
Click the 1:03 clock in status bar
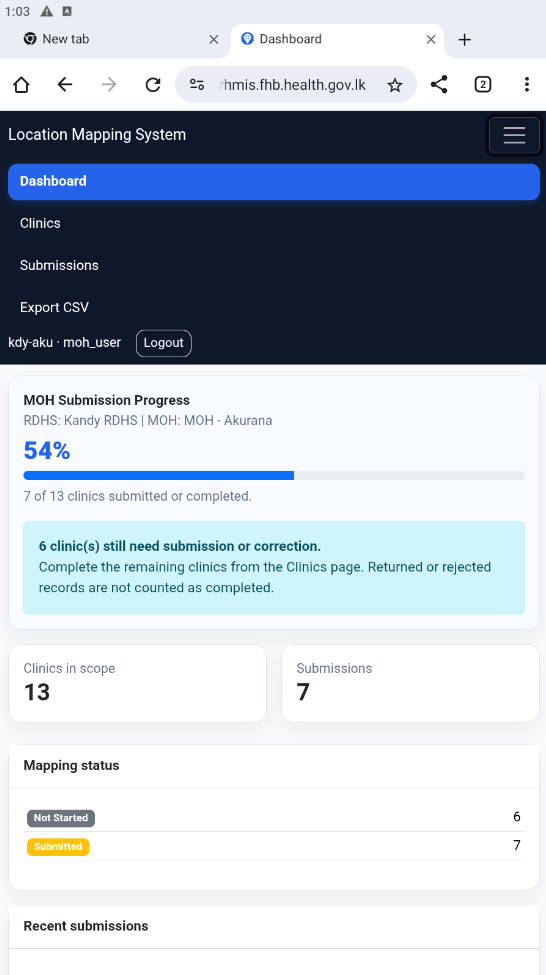pyautogui.click(x=17, y=11)
